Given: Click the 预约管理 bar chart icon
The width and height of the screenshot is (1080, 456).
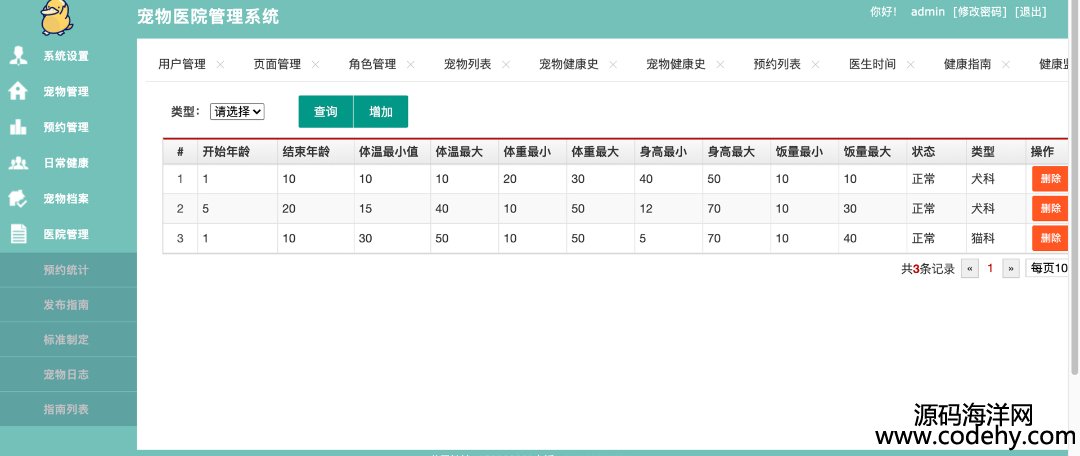Looking at the screenshot, I should 19,127.
